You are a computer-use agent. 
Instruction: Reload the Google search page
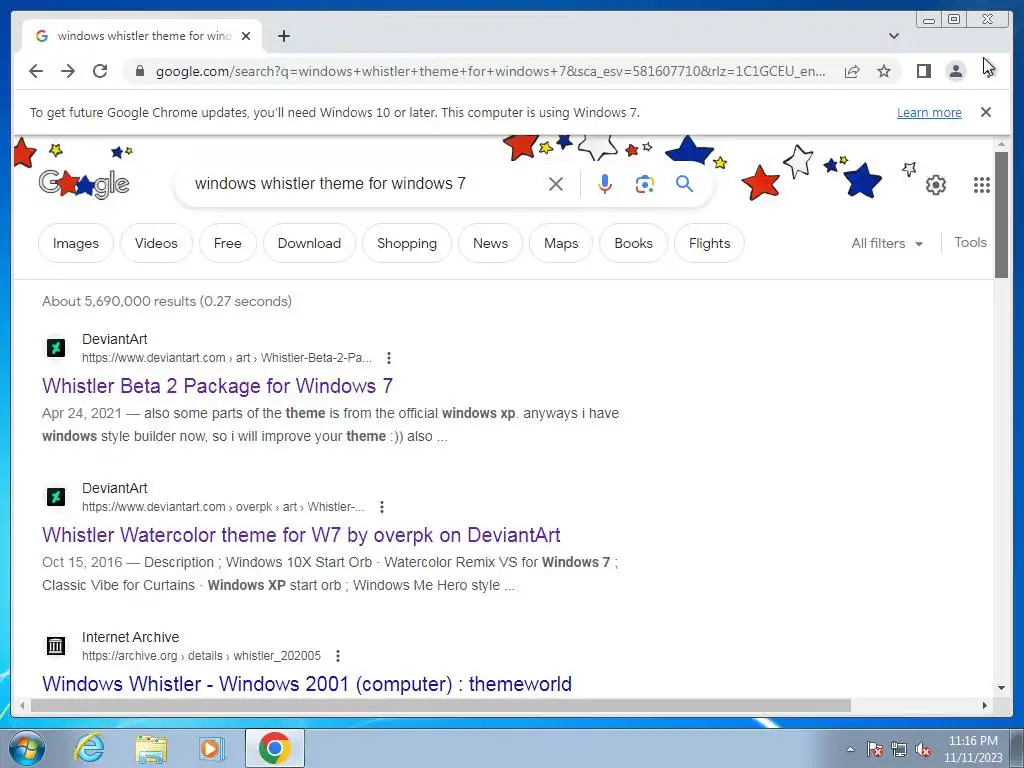(x=100, y=71)
